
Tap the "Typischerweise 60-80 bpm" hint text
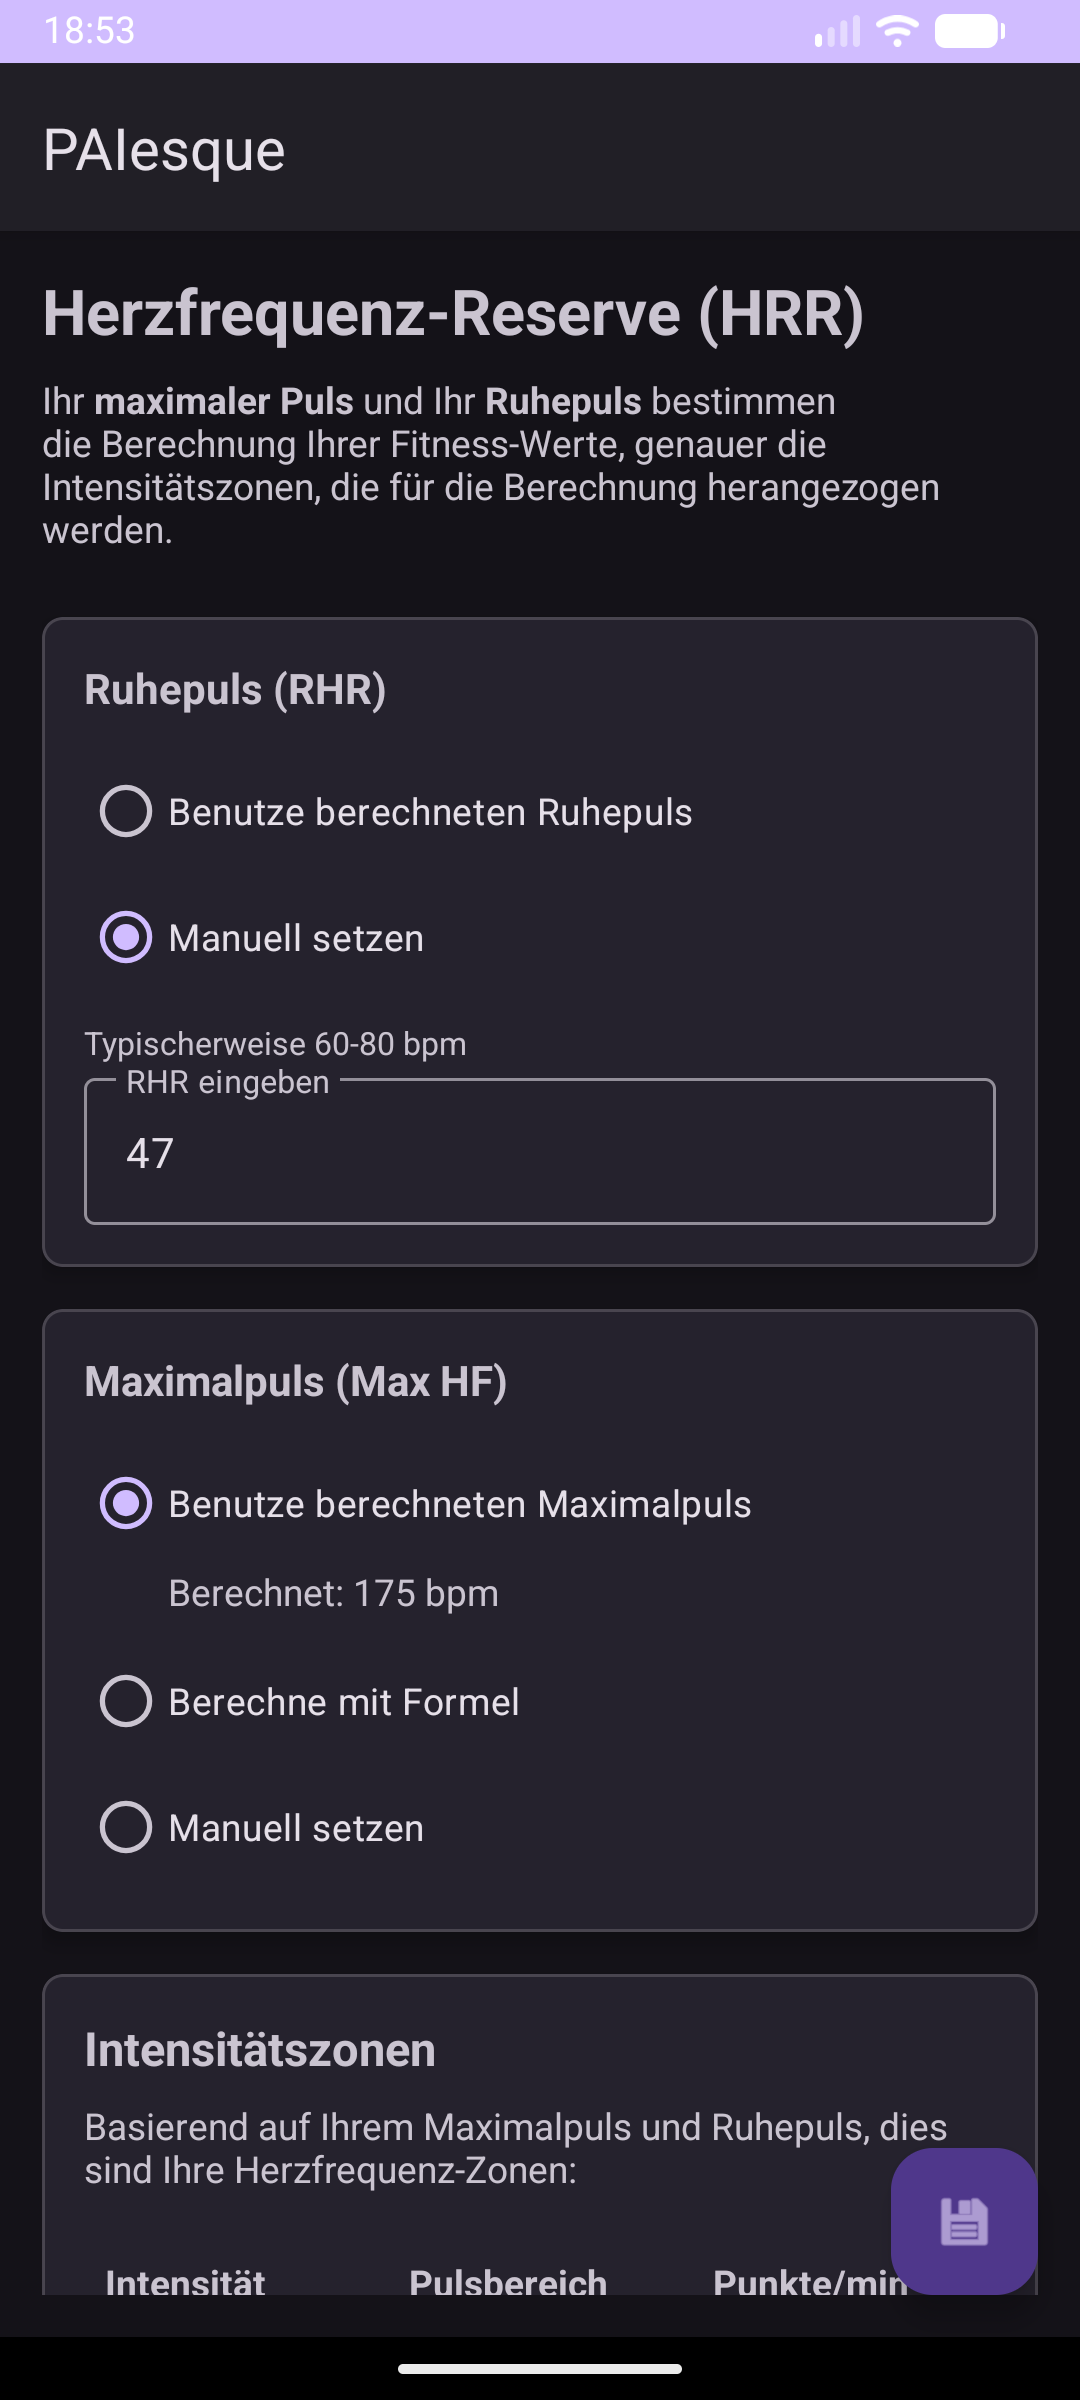(275, 1044)
